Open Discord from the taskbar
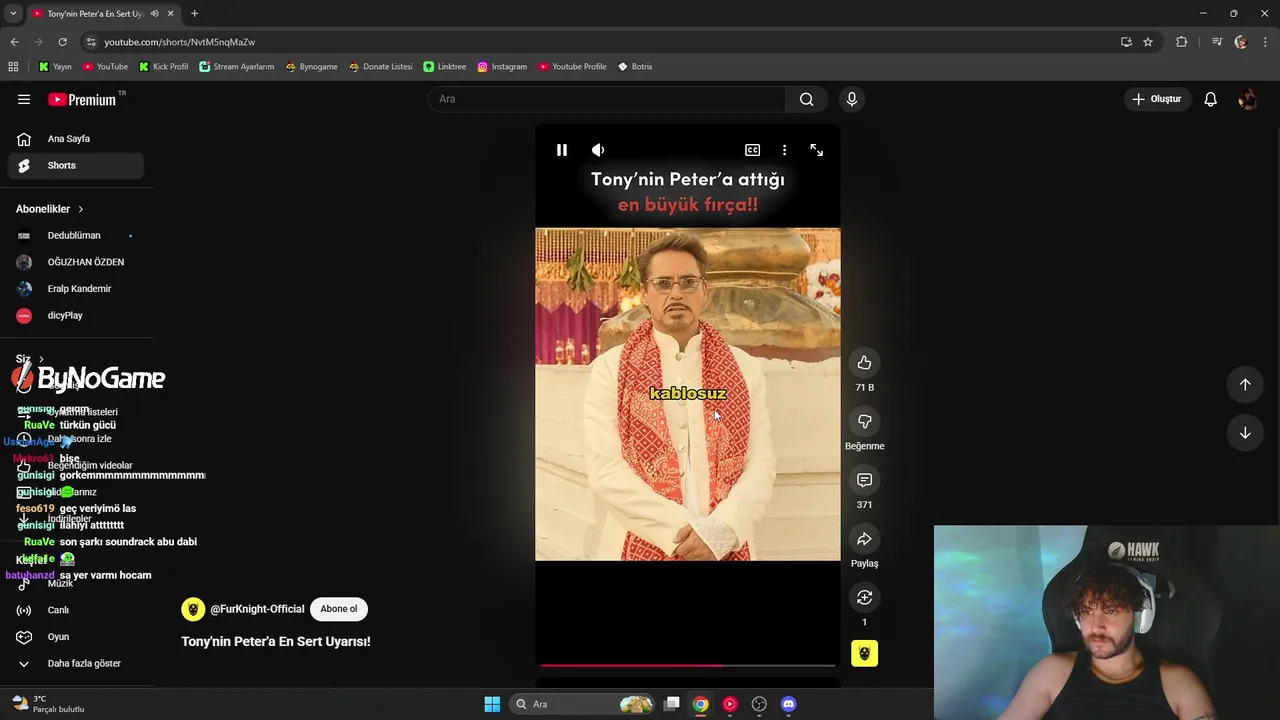Viewport: 1280px width, 720px height. (x=788, y=704)
